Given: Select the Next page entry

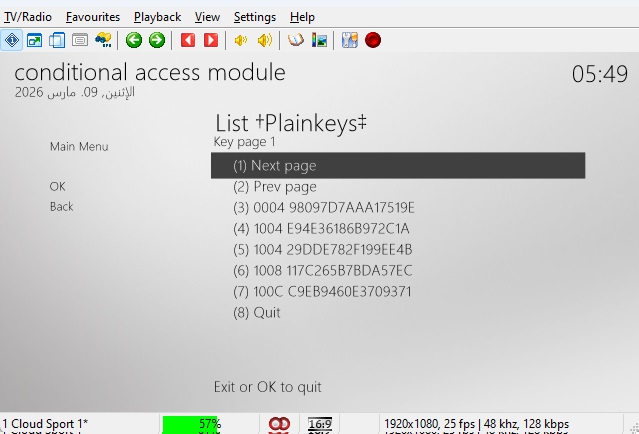Looking at the screenshot, I should (397, 166).
